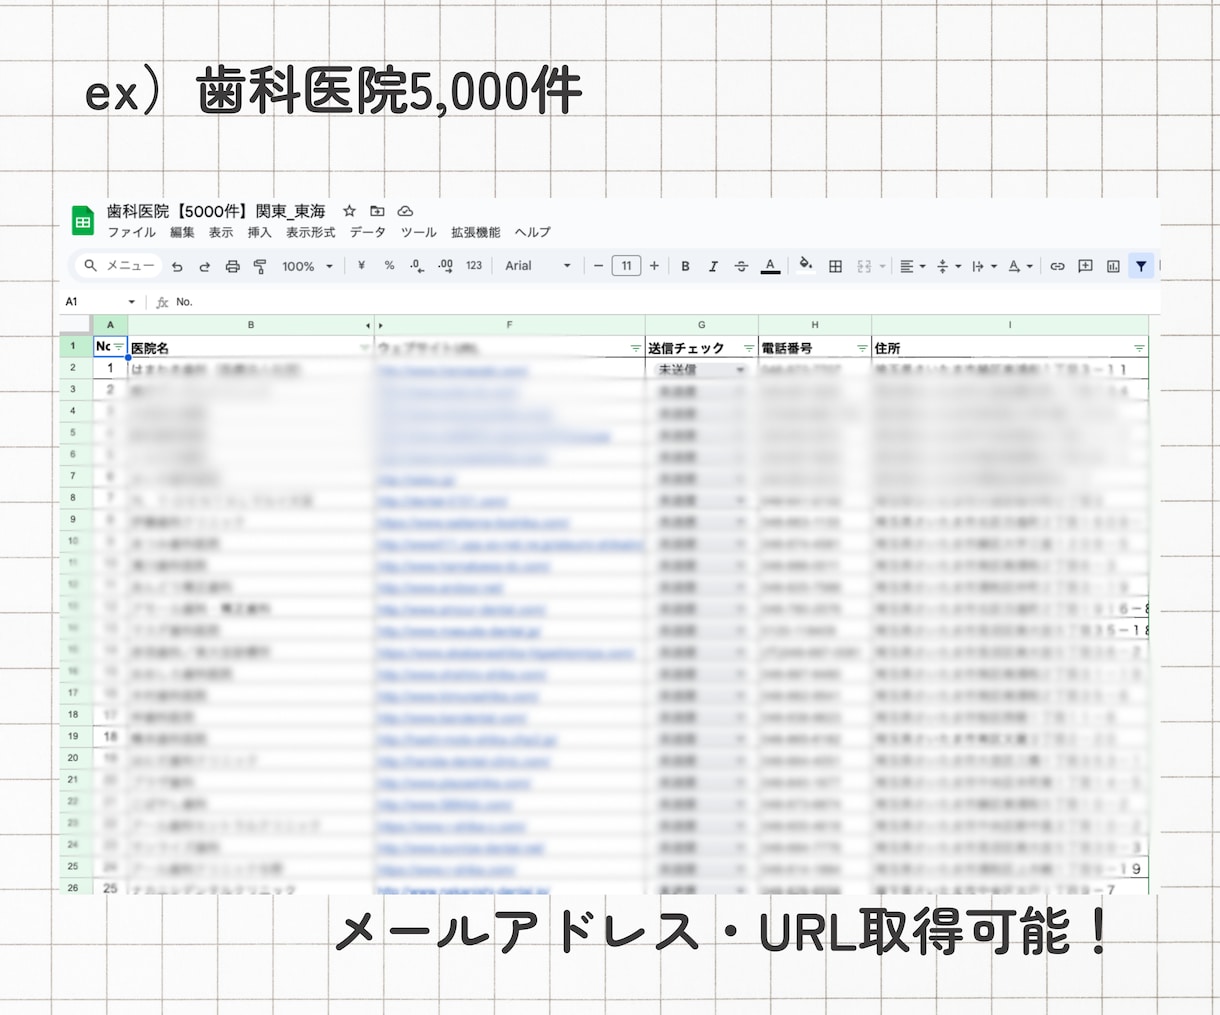Redo the last action

tap(205, 266)
